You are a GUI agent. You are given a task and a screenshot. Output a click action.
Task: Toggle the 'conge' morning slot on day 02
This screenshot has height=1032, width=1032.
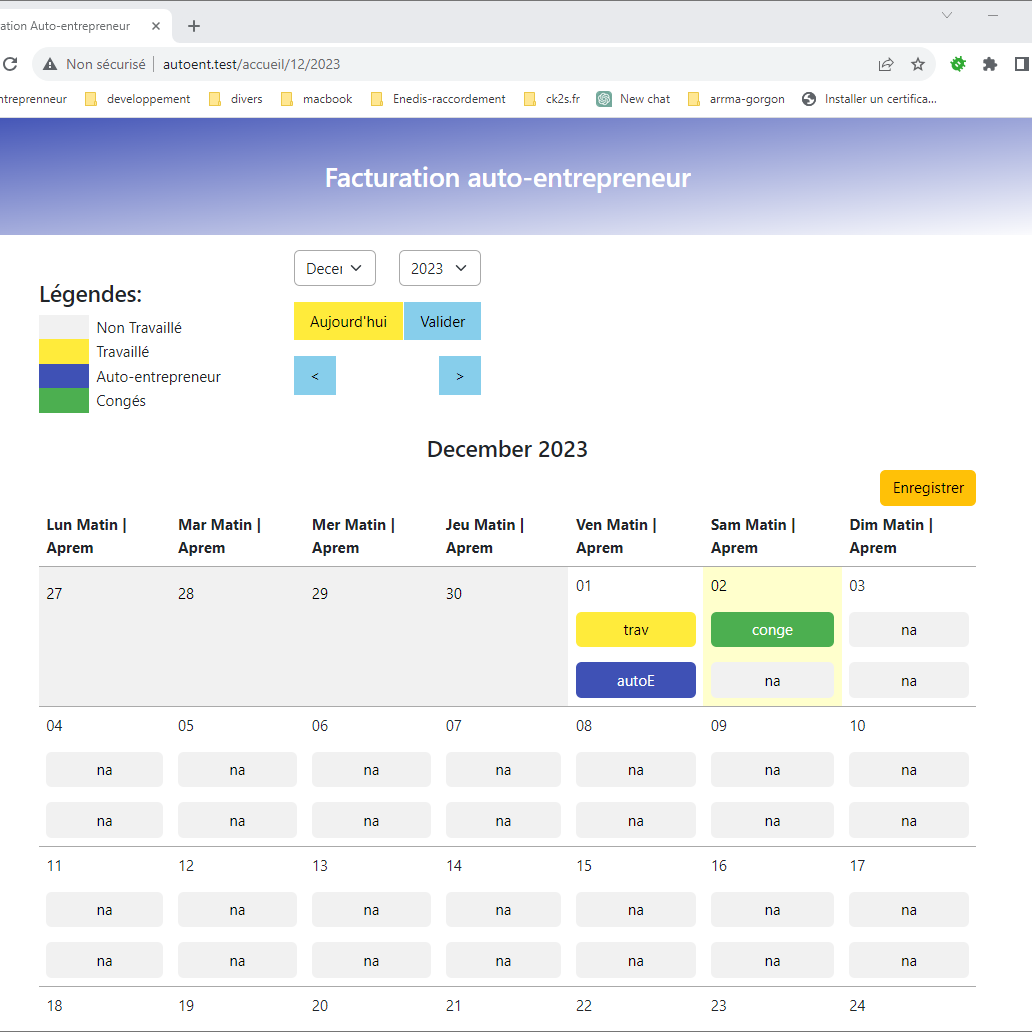tap(771, 630)
